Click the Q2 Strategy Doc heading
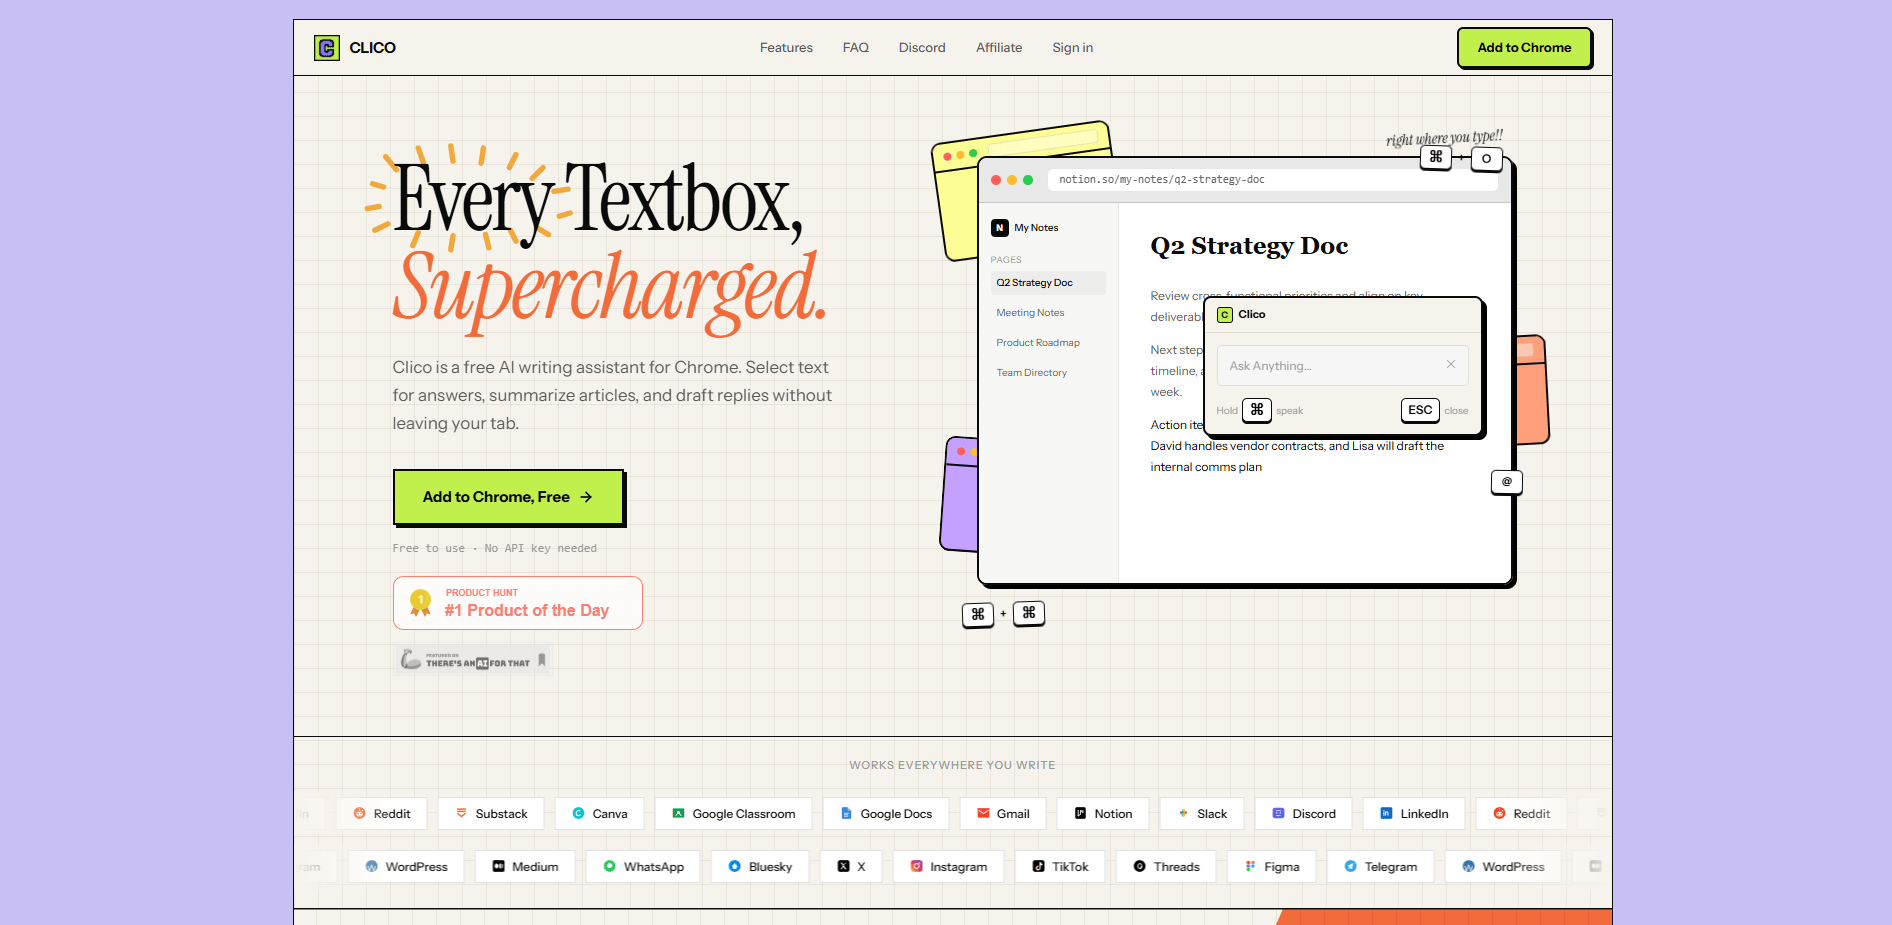Screen dimensions: 1892x925 click(1249, 246)
